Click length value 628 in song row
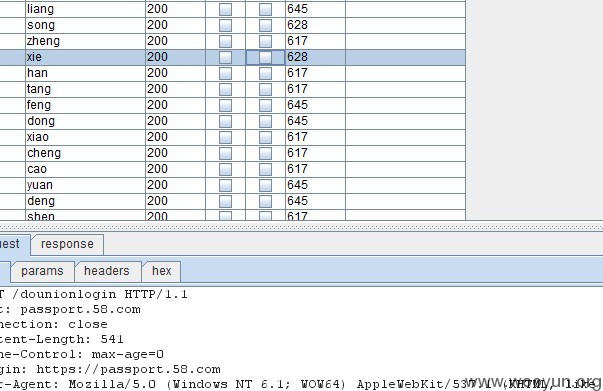Screen dimensions: 603x391 (x=297, y=25)
